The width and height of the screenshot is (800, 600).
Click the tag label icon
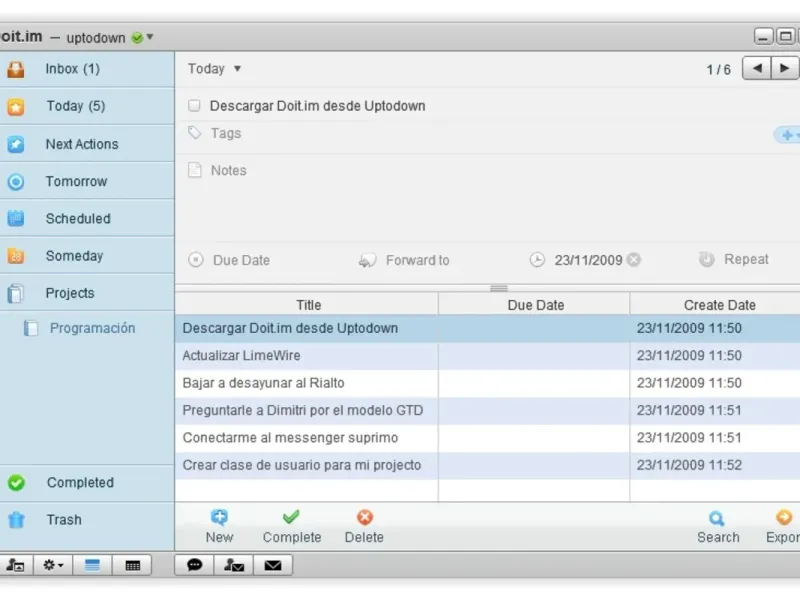click(x=194, y=133)
